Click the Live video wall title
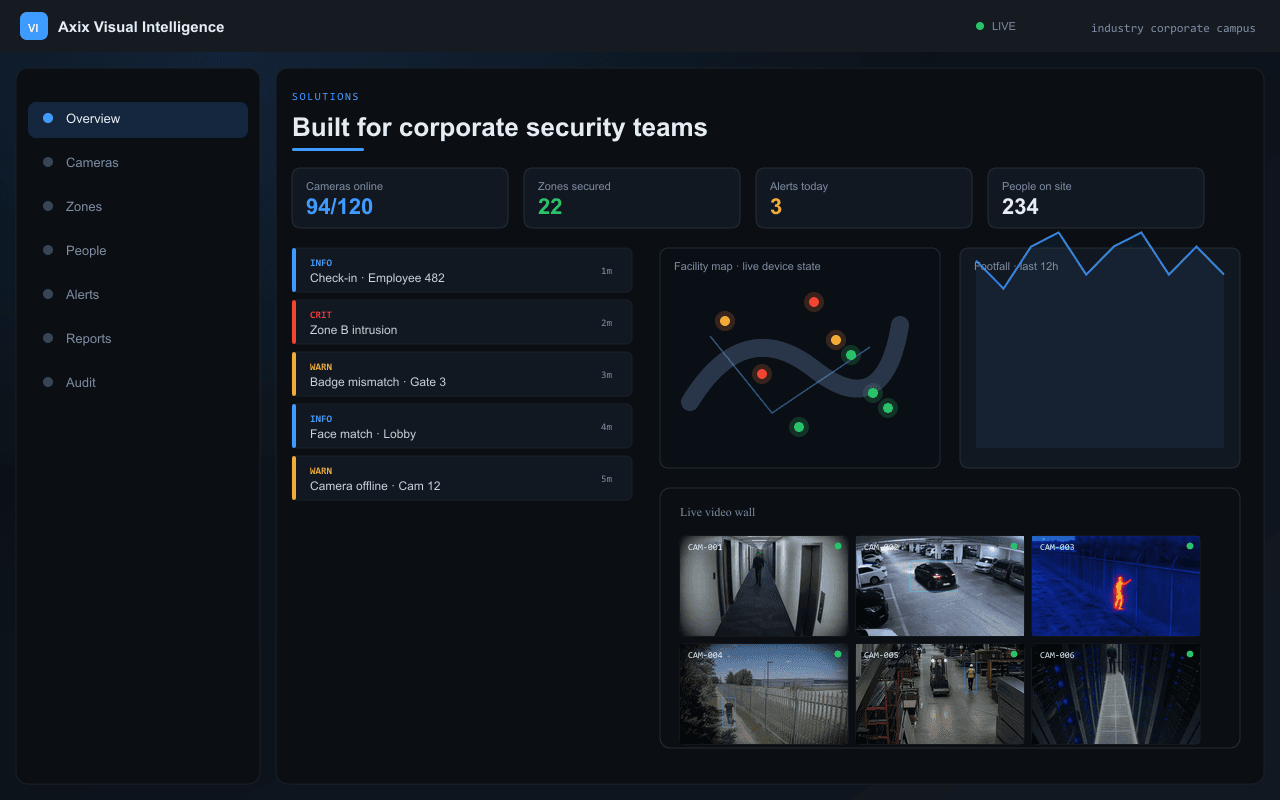The height and width of the screenshot is (800, 1280). [718, 512]
